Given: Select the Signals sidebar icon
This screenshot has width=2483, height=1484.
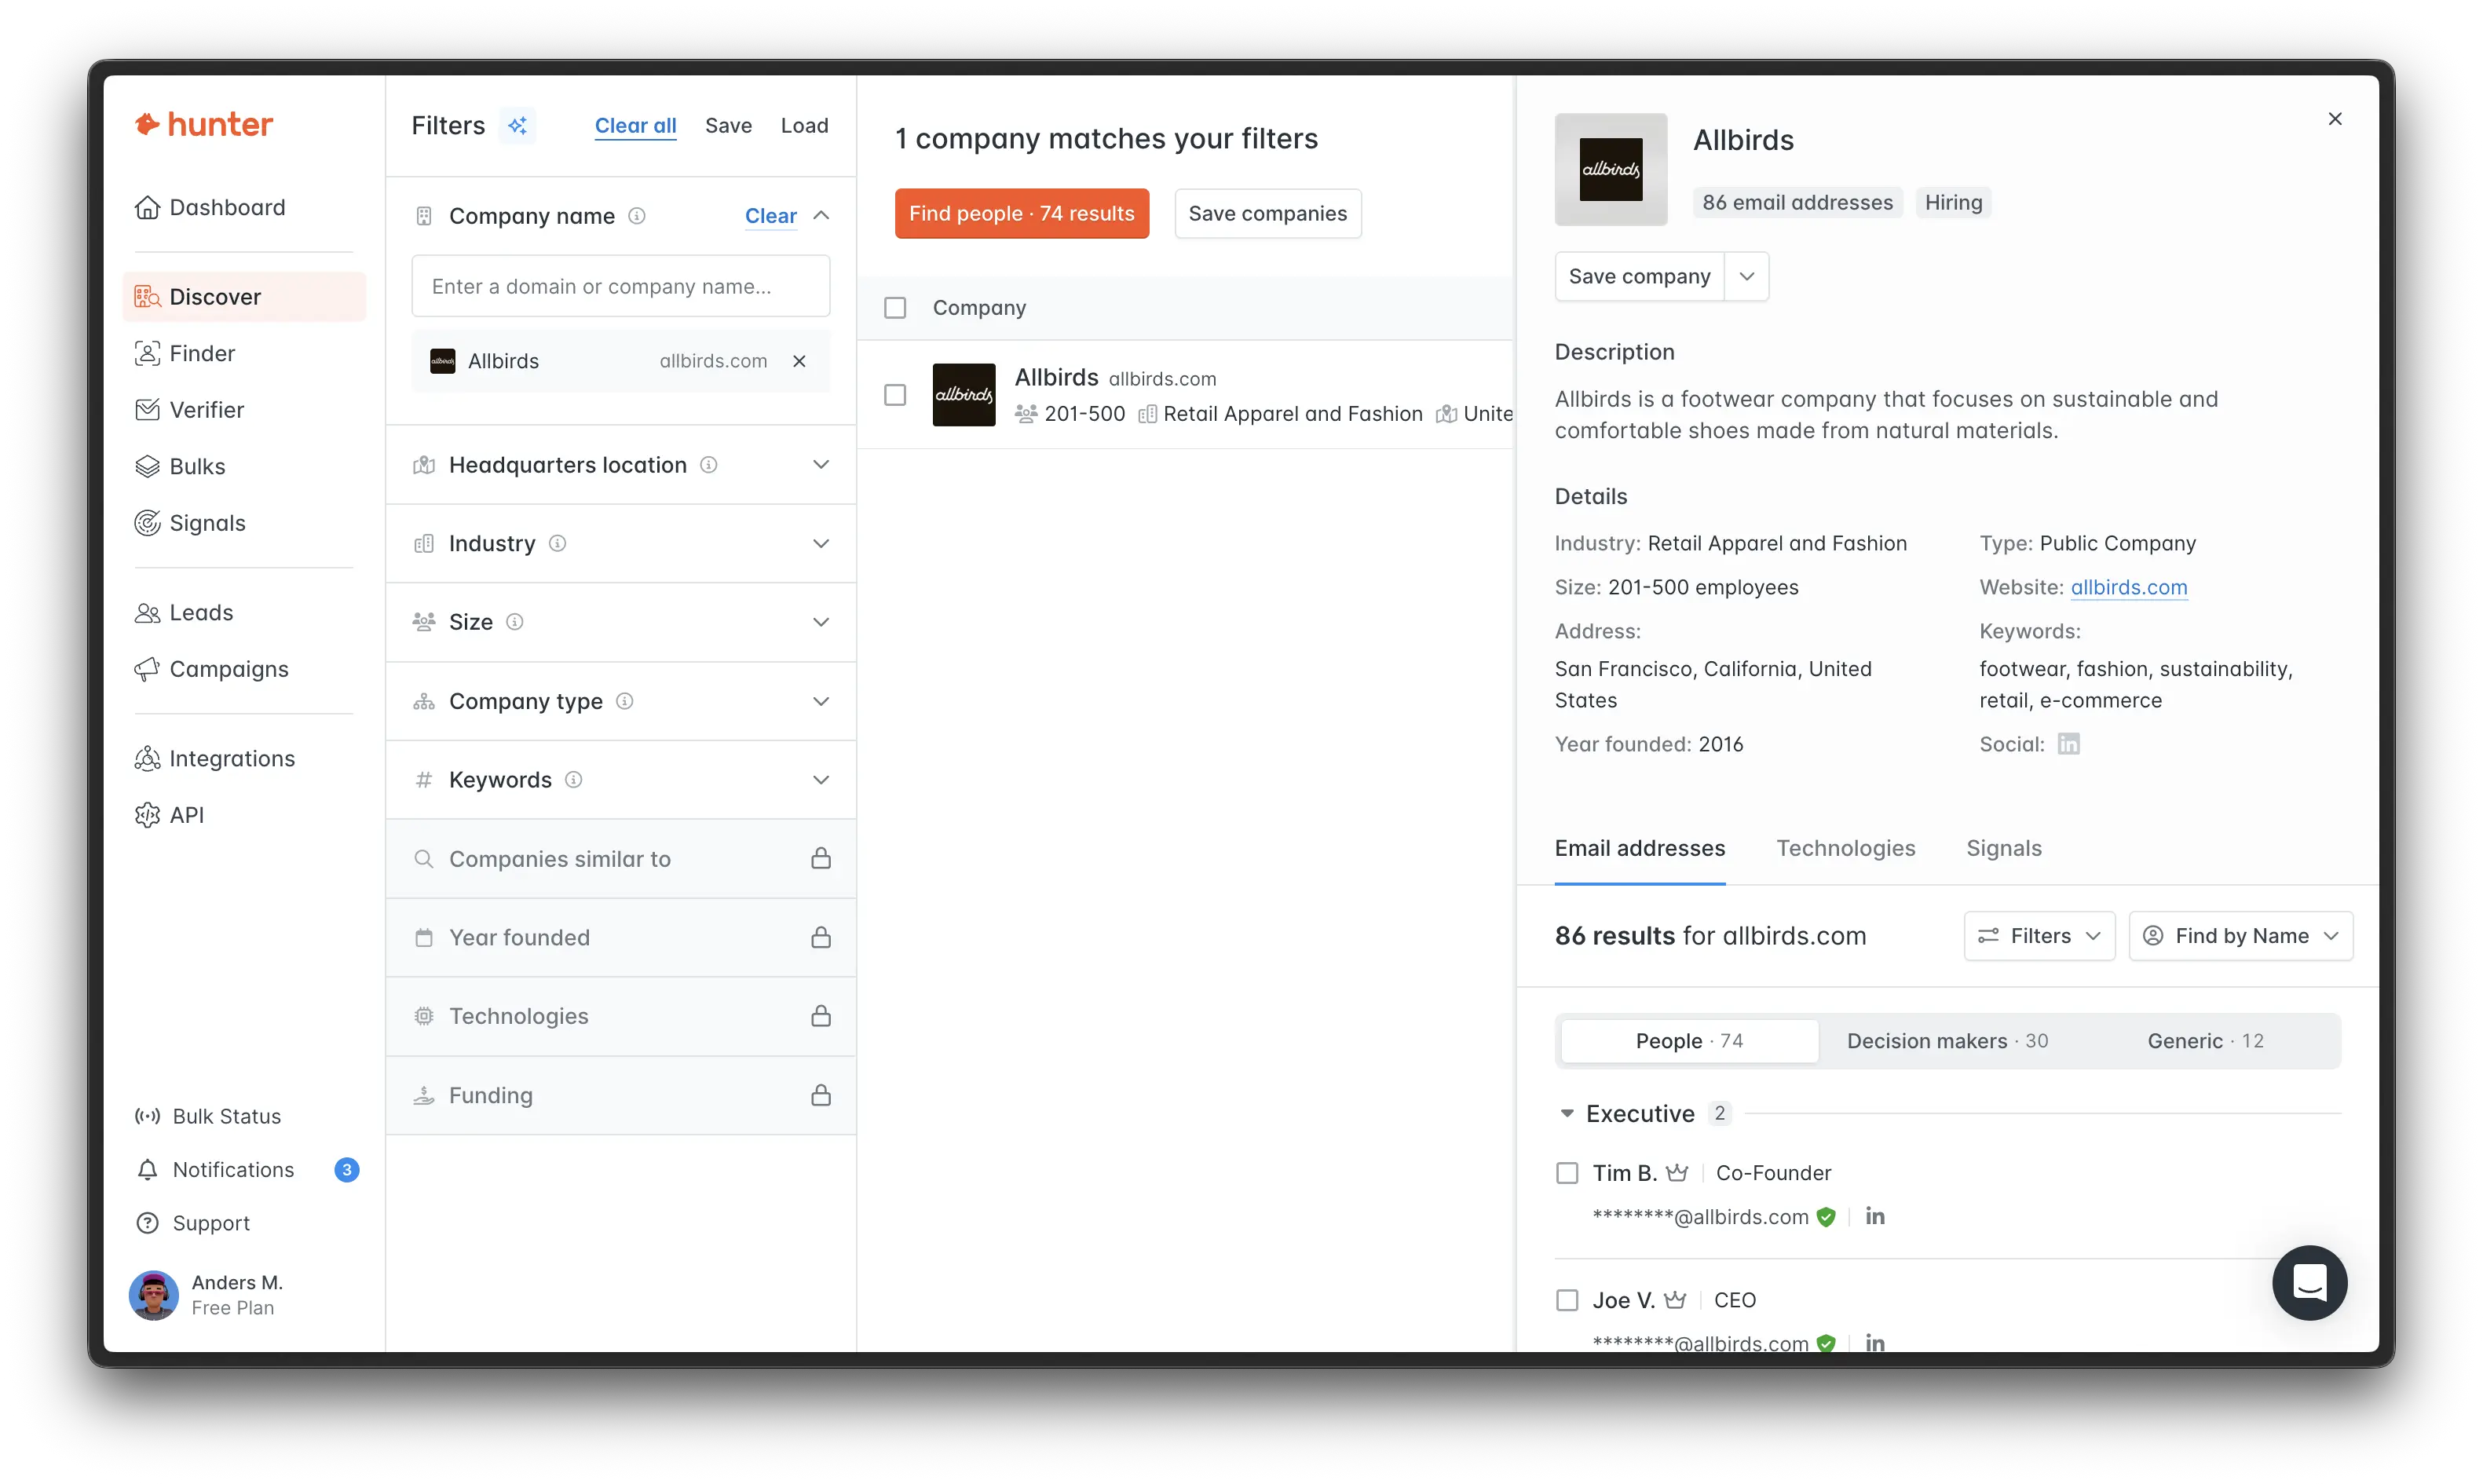Looking at the screenshot, I should (147, 522).
